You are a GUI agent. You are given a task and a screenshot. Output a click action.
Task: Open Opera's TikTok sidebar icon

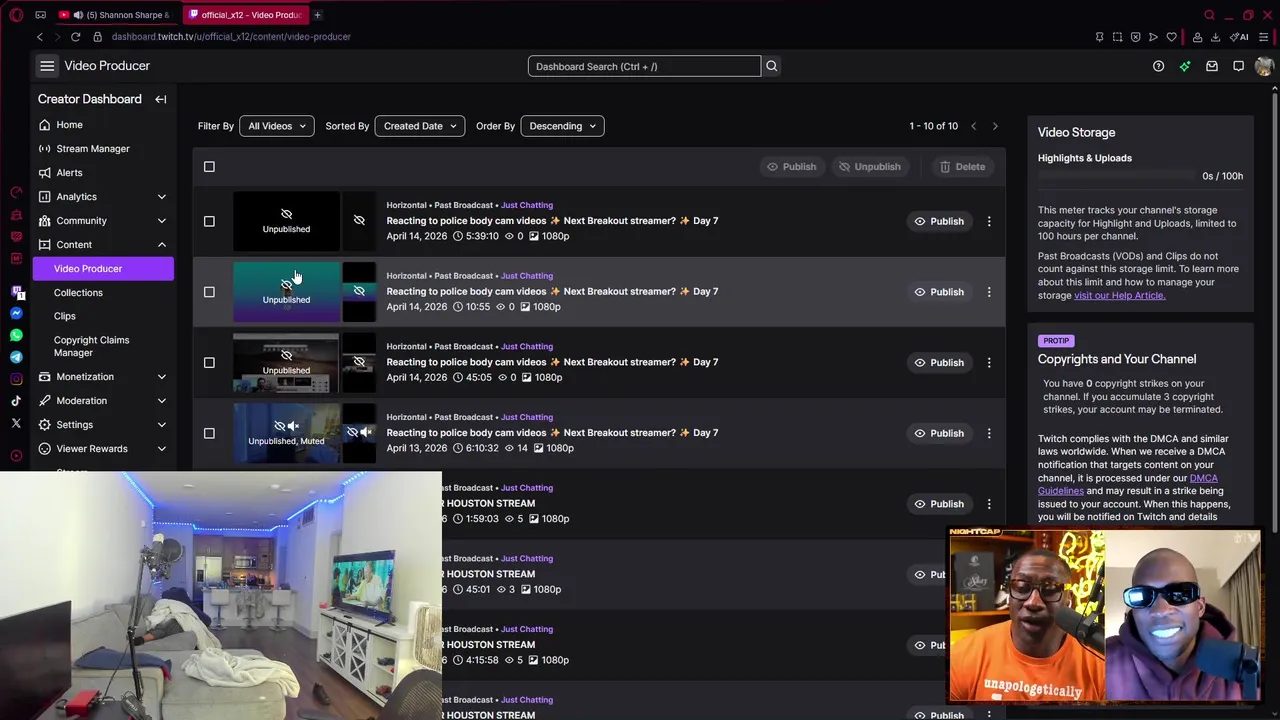click(x=16, y=401)
